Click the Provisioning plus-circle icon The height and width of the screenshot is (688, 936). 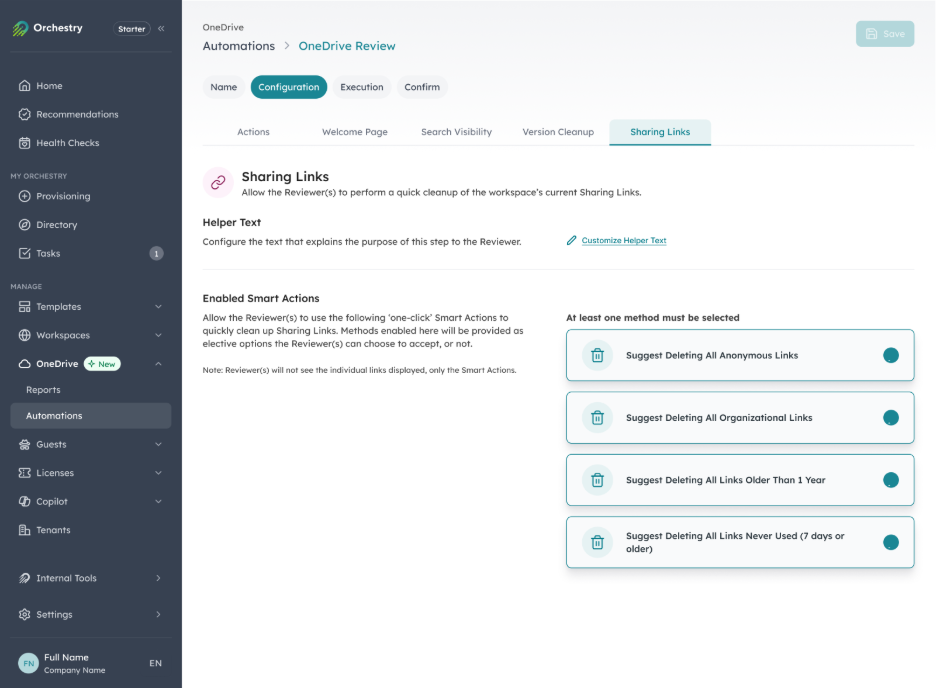[x=24, y=196]
